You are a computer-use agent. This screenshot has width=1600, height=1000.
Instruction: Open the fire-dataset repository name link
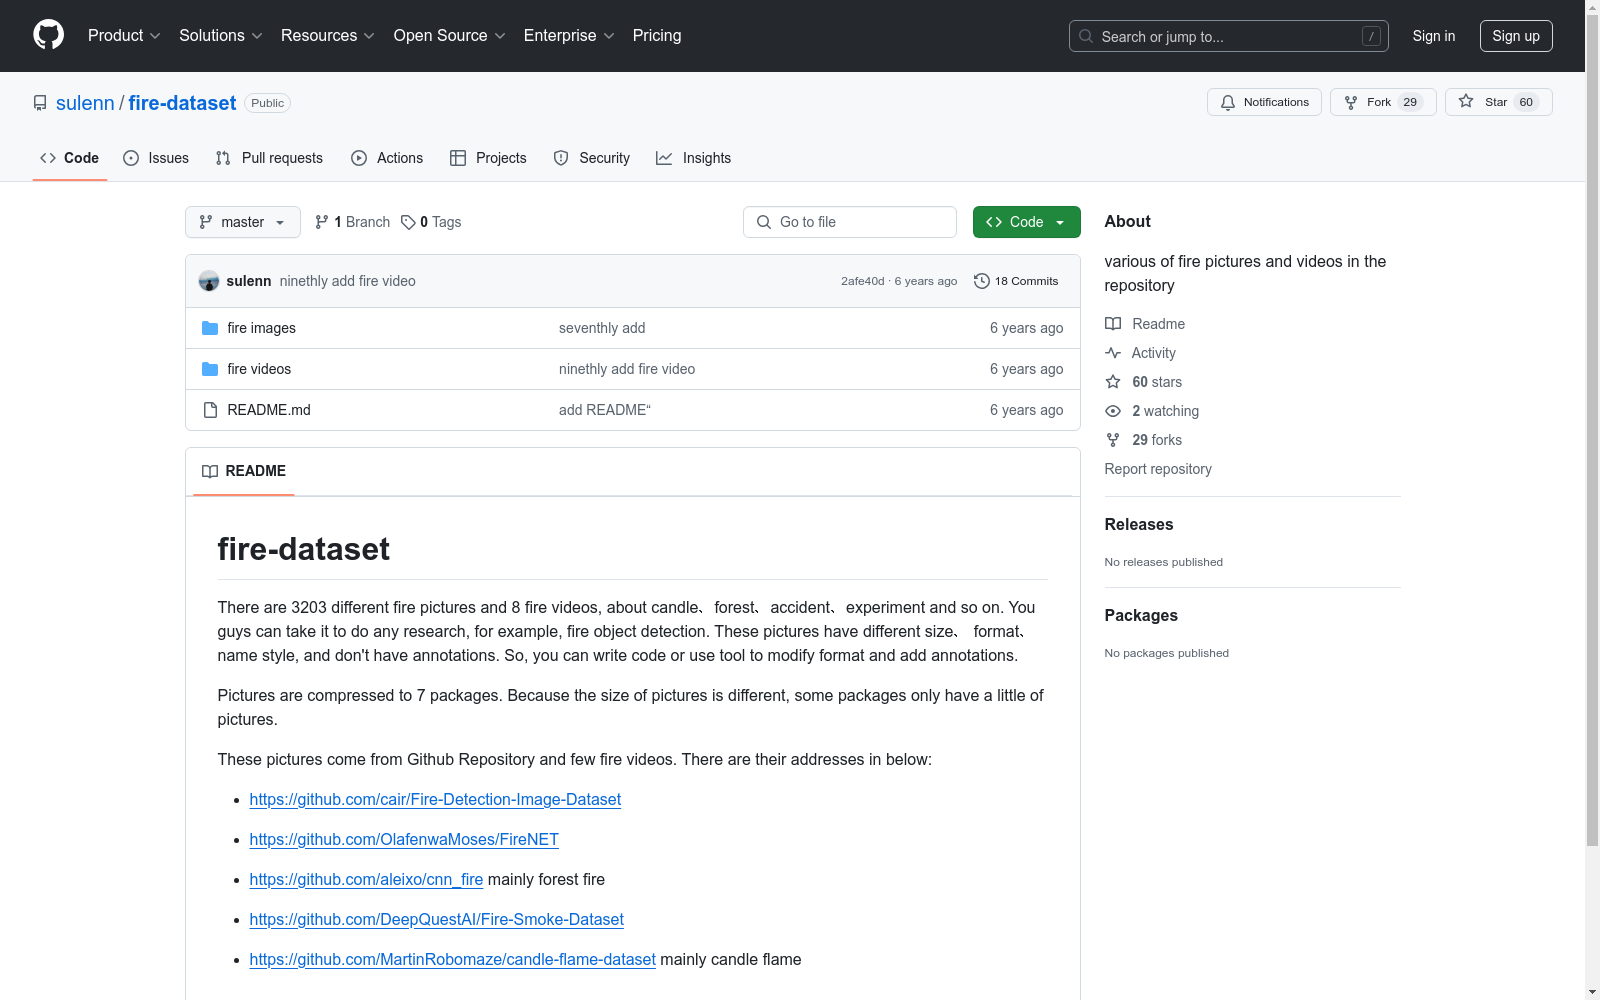(182, 103)
